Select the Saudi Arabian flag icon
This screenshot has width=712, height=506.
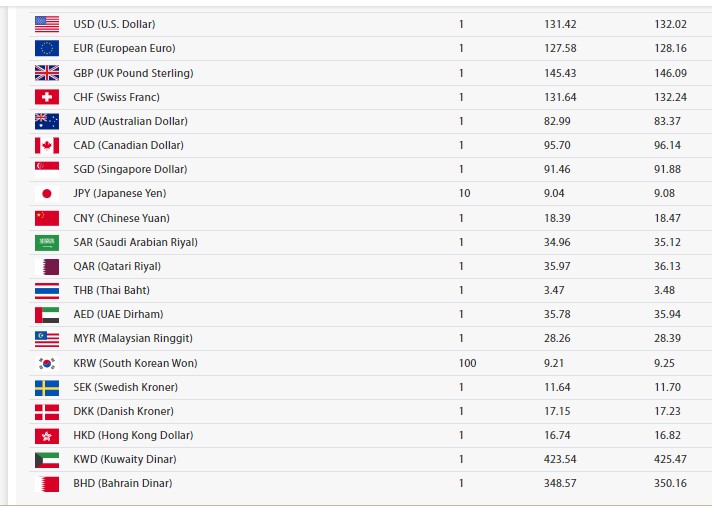[x=47, y=243]
